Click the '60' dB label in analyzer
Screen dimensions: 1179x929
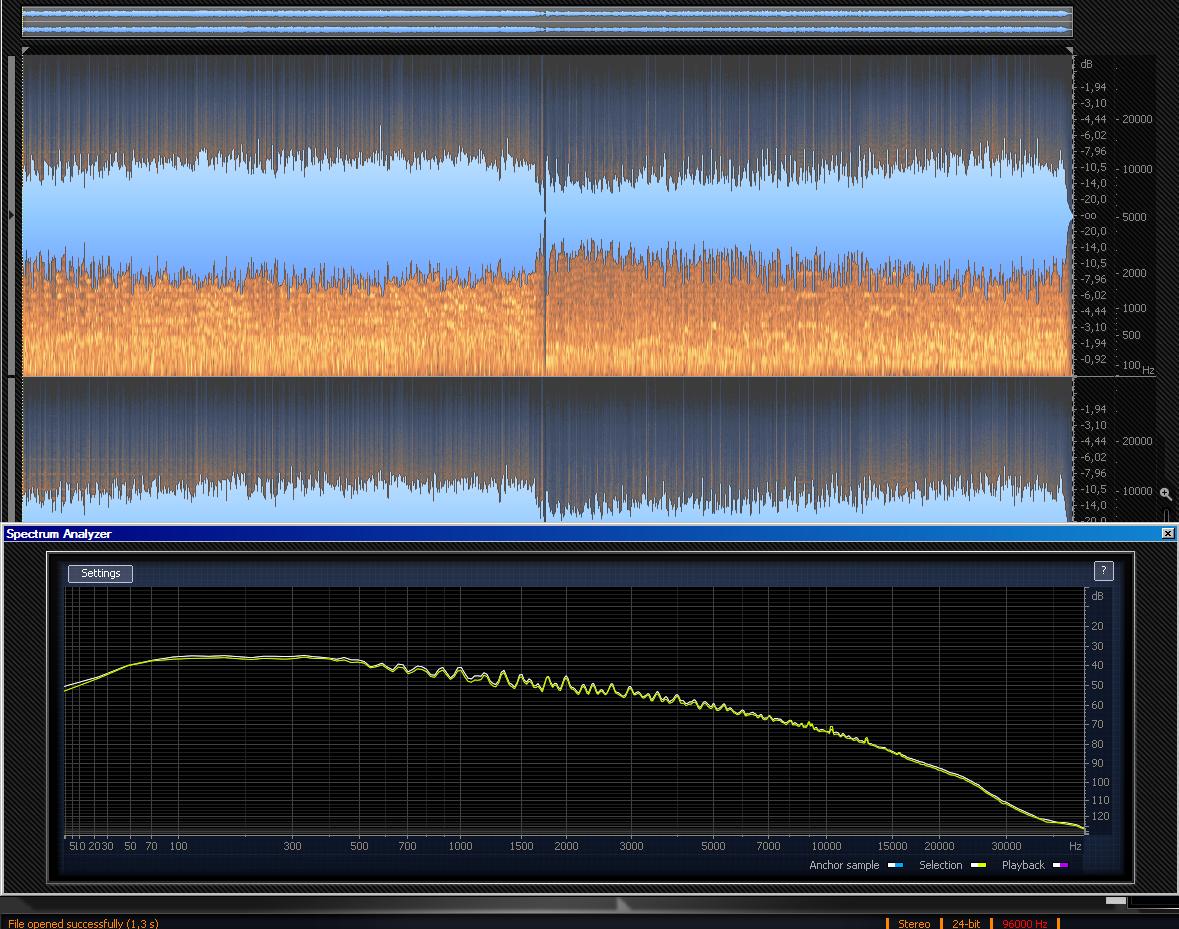point(1097,705)
